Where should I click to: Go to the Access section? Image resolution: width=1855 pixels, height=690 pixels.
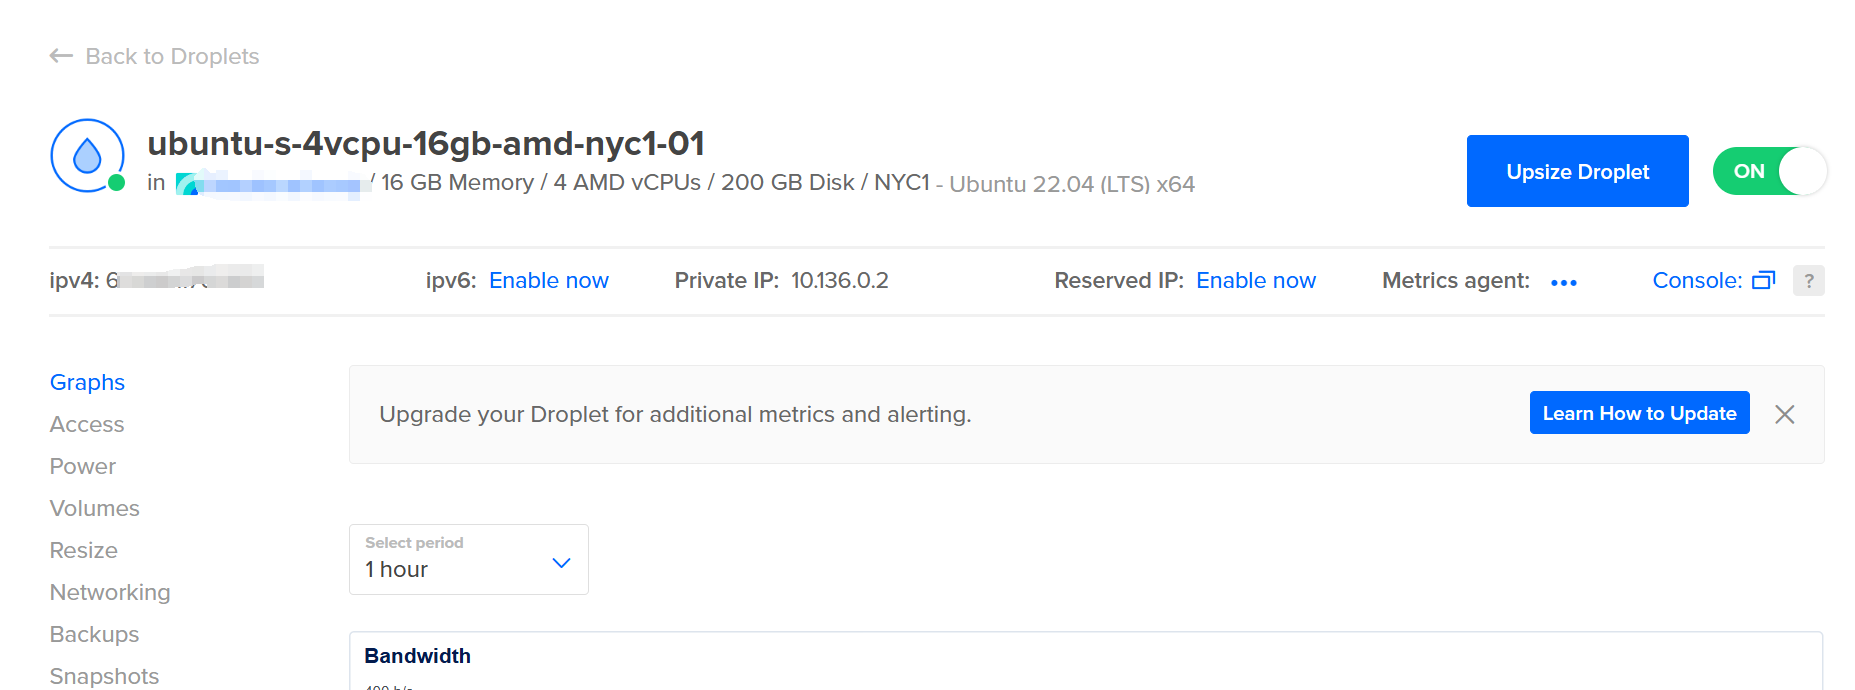[x=87, y=424]
